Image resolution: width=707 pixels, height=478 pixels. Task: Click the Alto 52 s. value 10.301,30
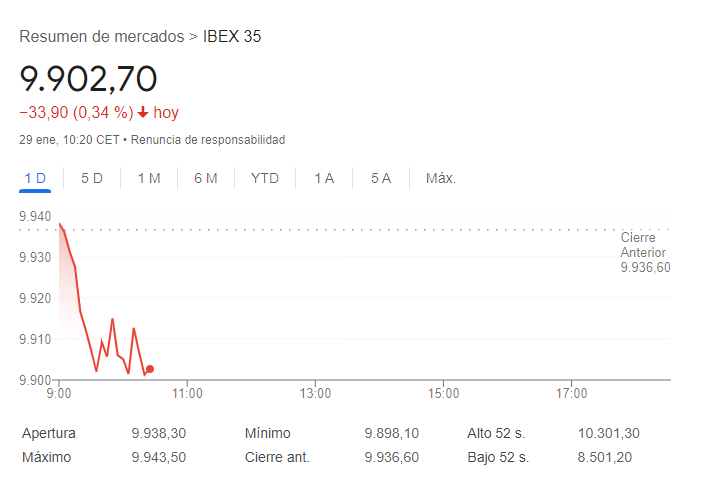[609, 433]
